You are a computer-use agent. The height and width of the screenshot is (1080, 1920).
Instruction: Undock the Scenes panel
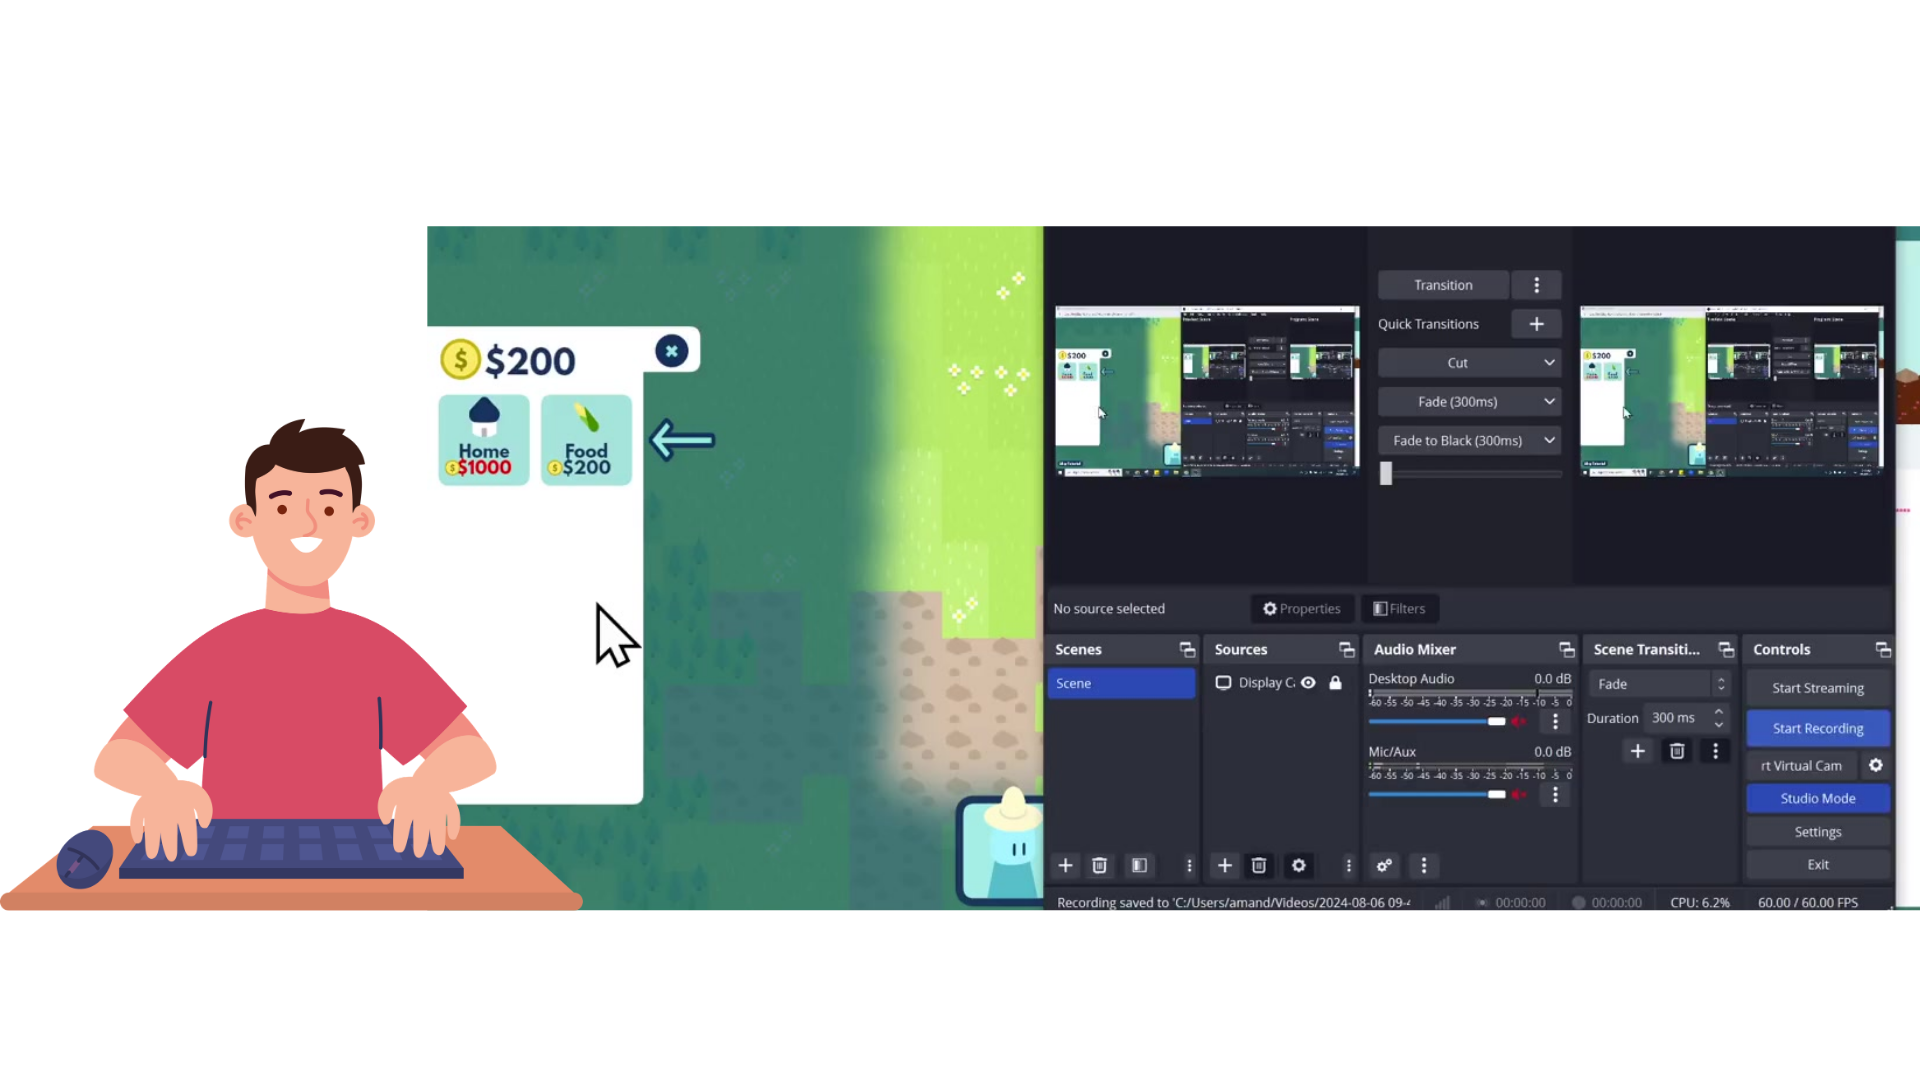1187,650
